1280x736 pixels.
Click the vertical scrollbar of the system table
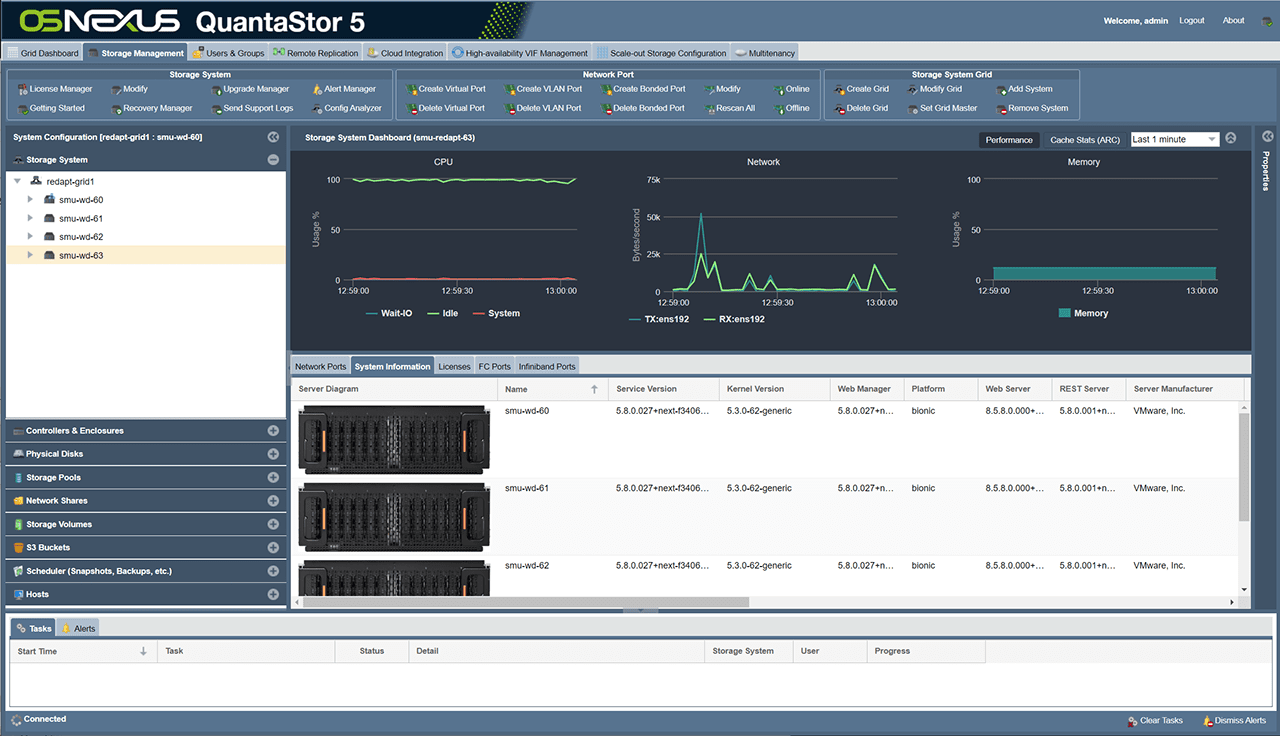pos(1244,466)
